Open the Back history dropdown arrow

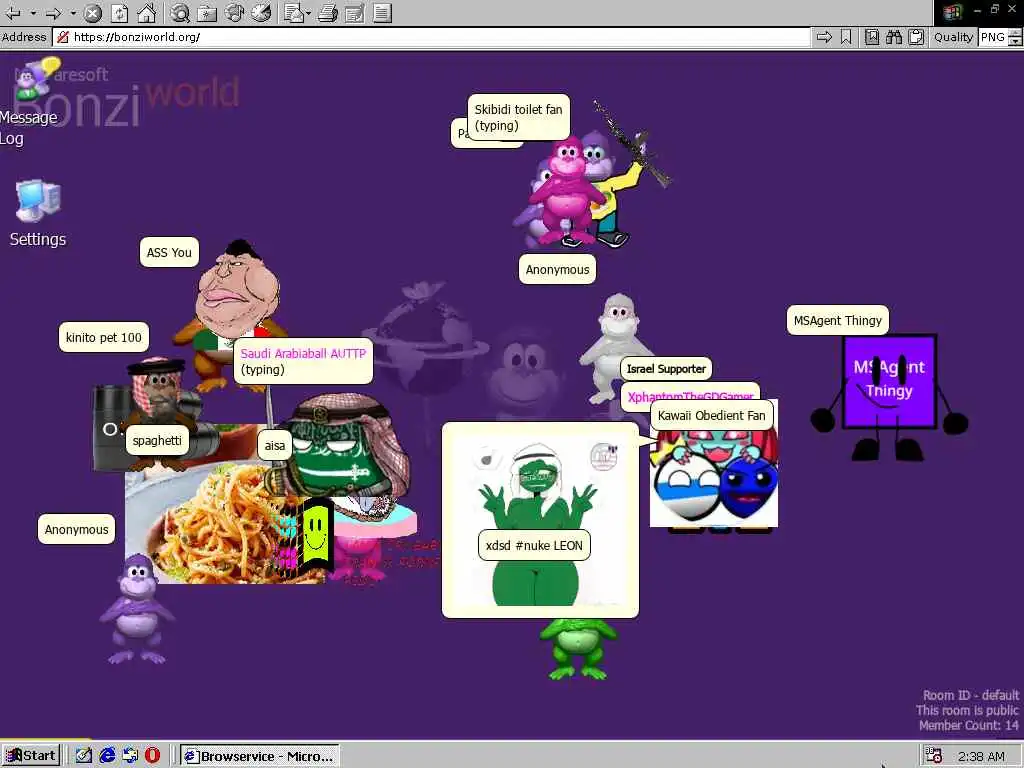click(32, 12)
